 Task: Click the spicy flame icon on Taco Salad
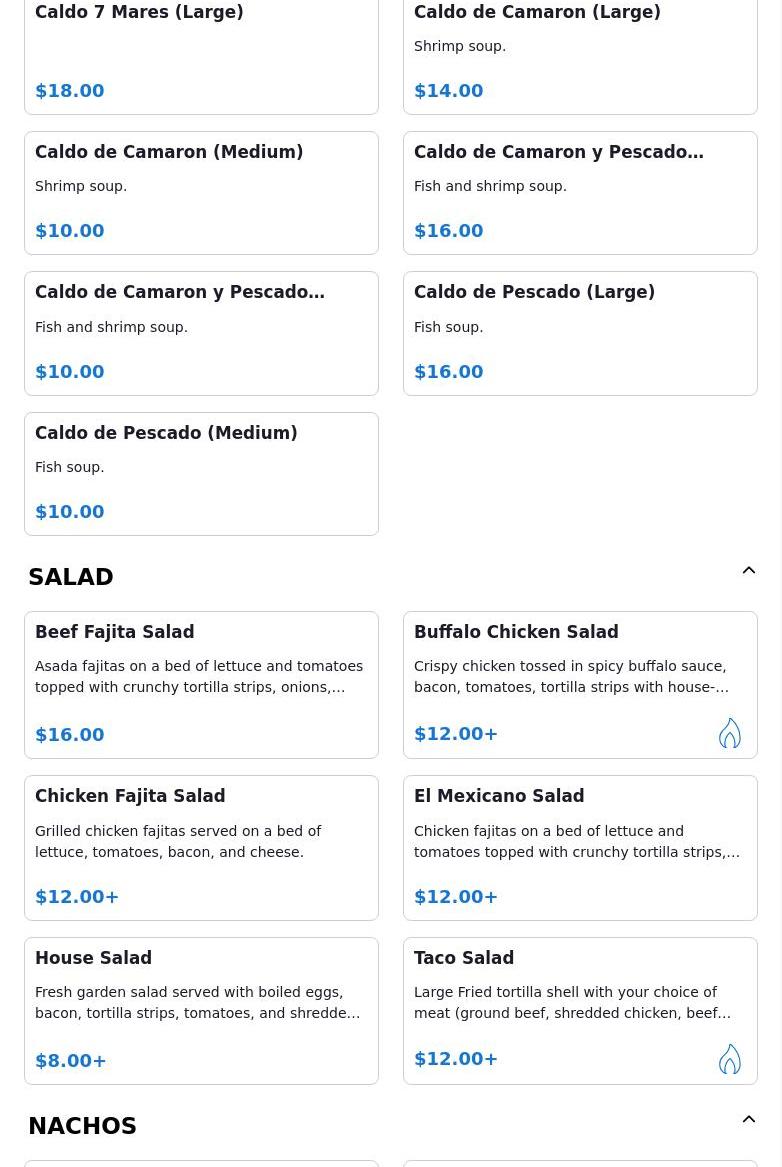pyautogui.click(x=729, y=1058)
